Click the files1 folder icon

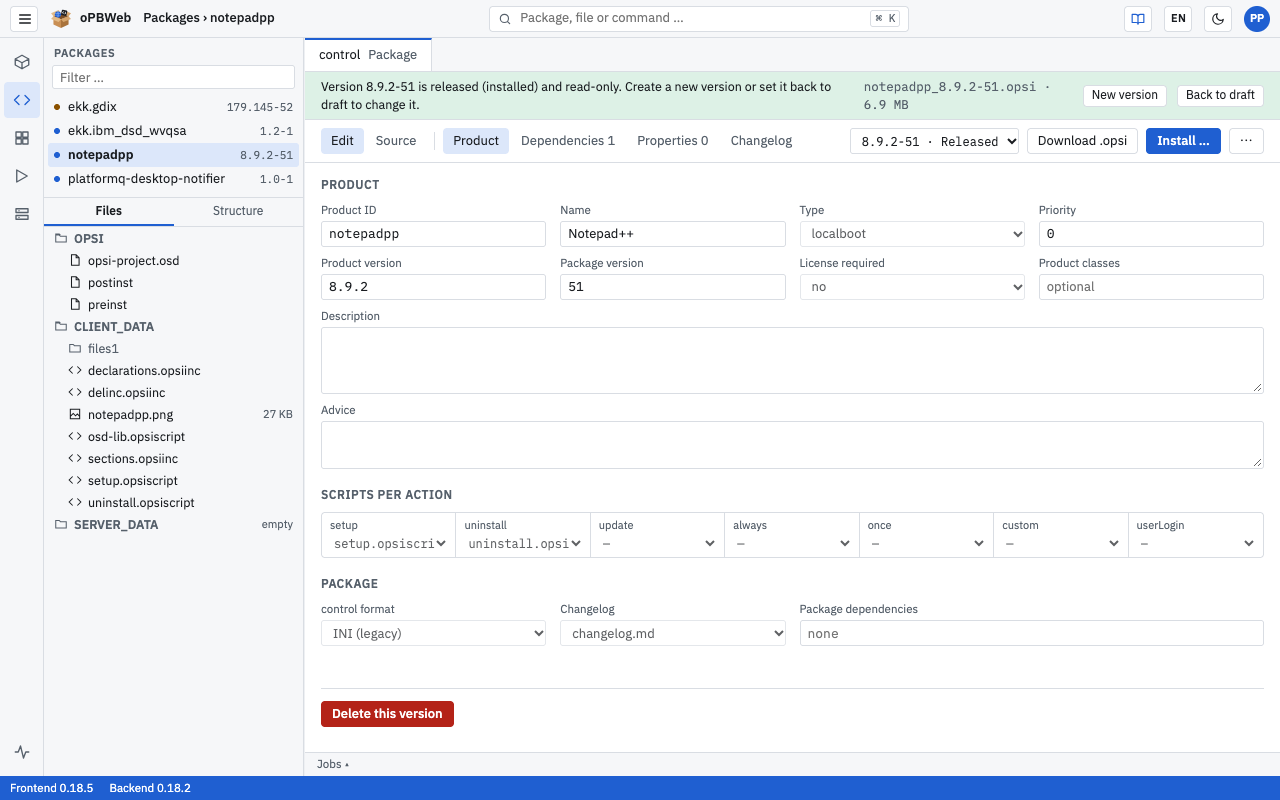tap(75, 349)
